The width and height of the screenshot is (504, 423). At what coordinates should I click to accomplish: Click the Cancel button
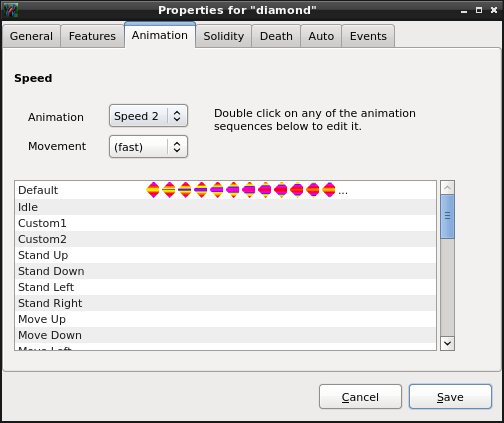(x=360, y=397)
